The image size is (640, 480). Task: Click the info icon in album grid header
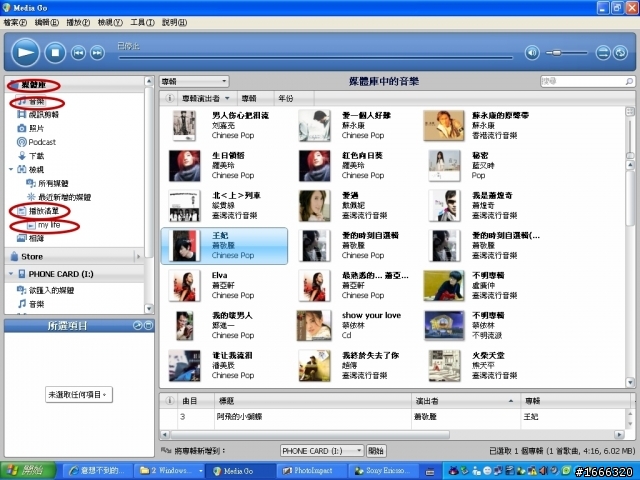tap(169, 98)
